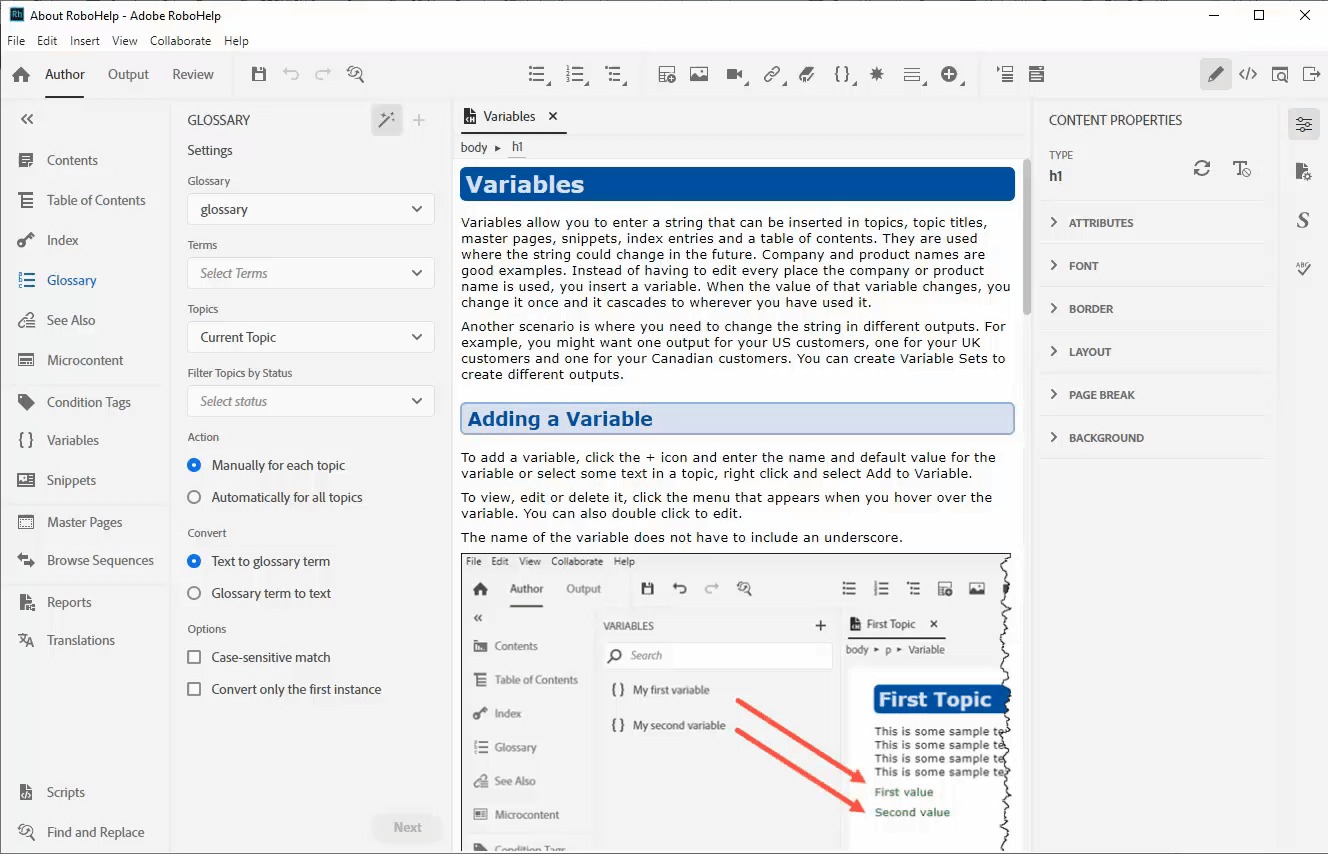Open the Insert menu
The image size is (1328, 854).
[85, 41]
